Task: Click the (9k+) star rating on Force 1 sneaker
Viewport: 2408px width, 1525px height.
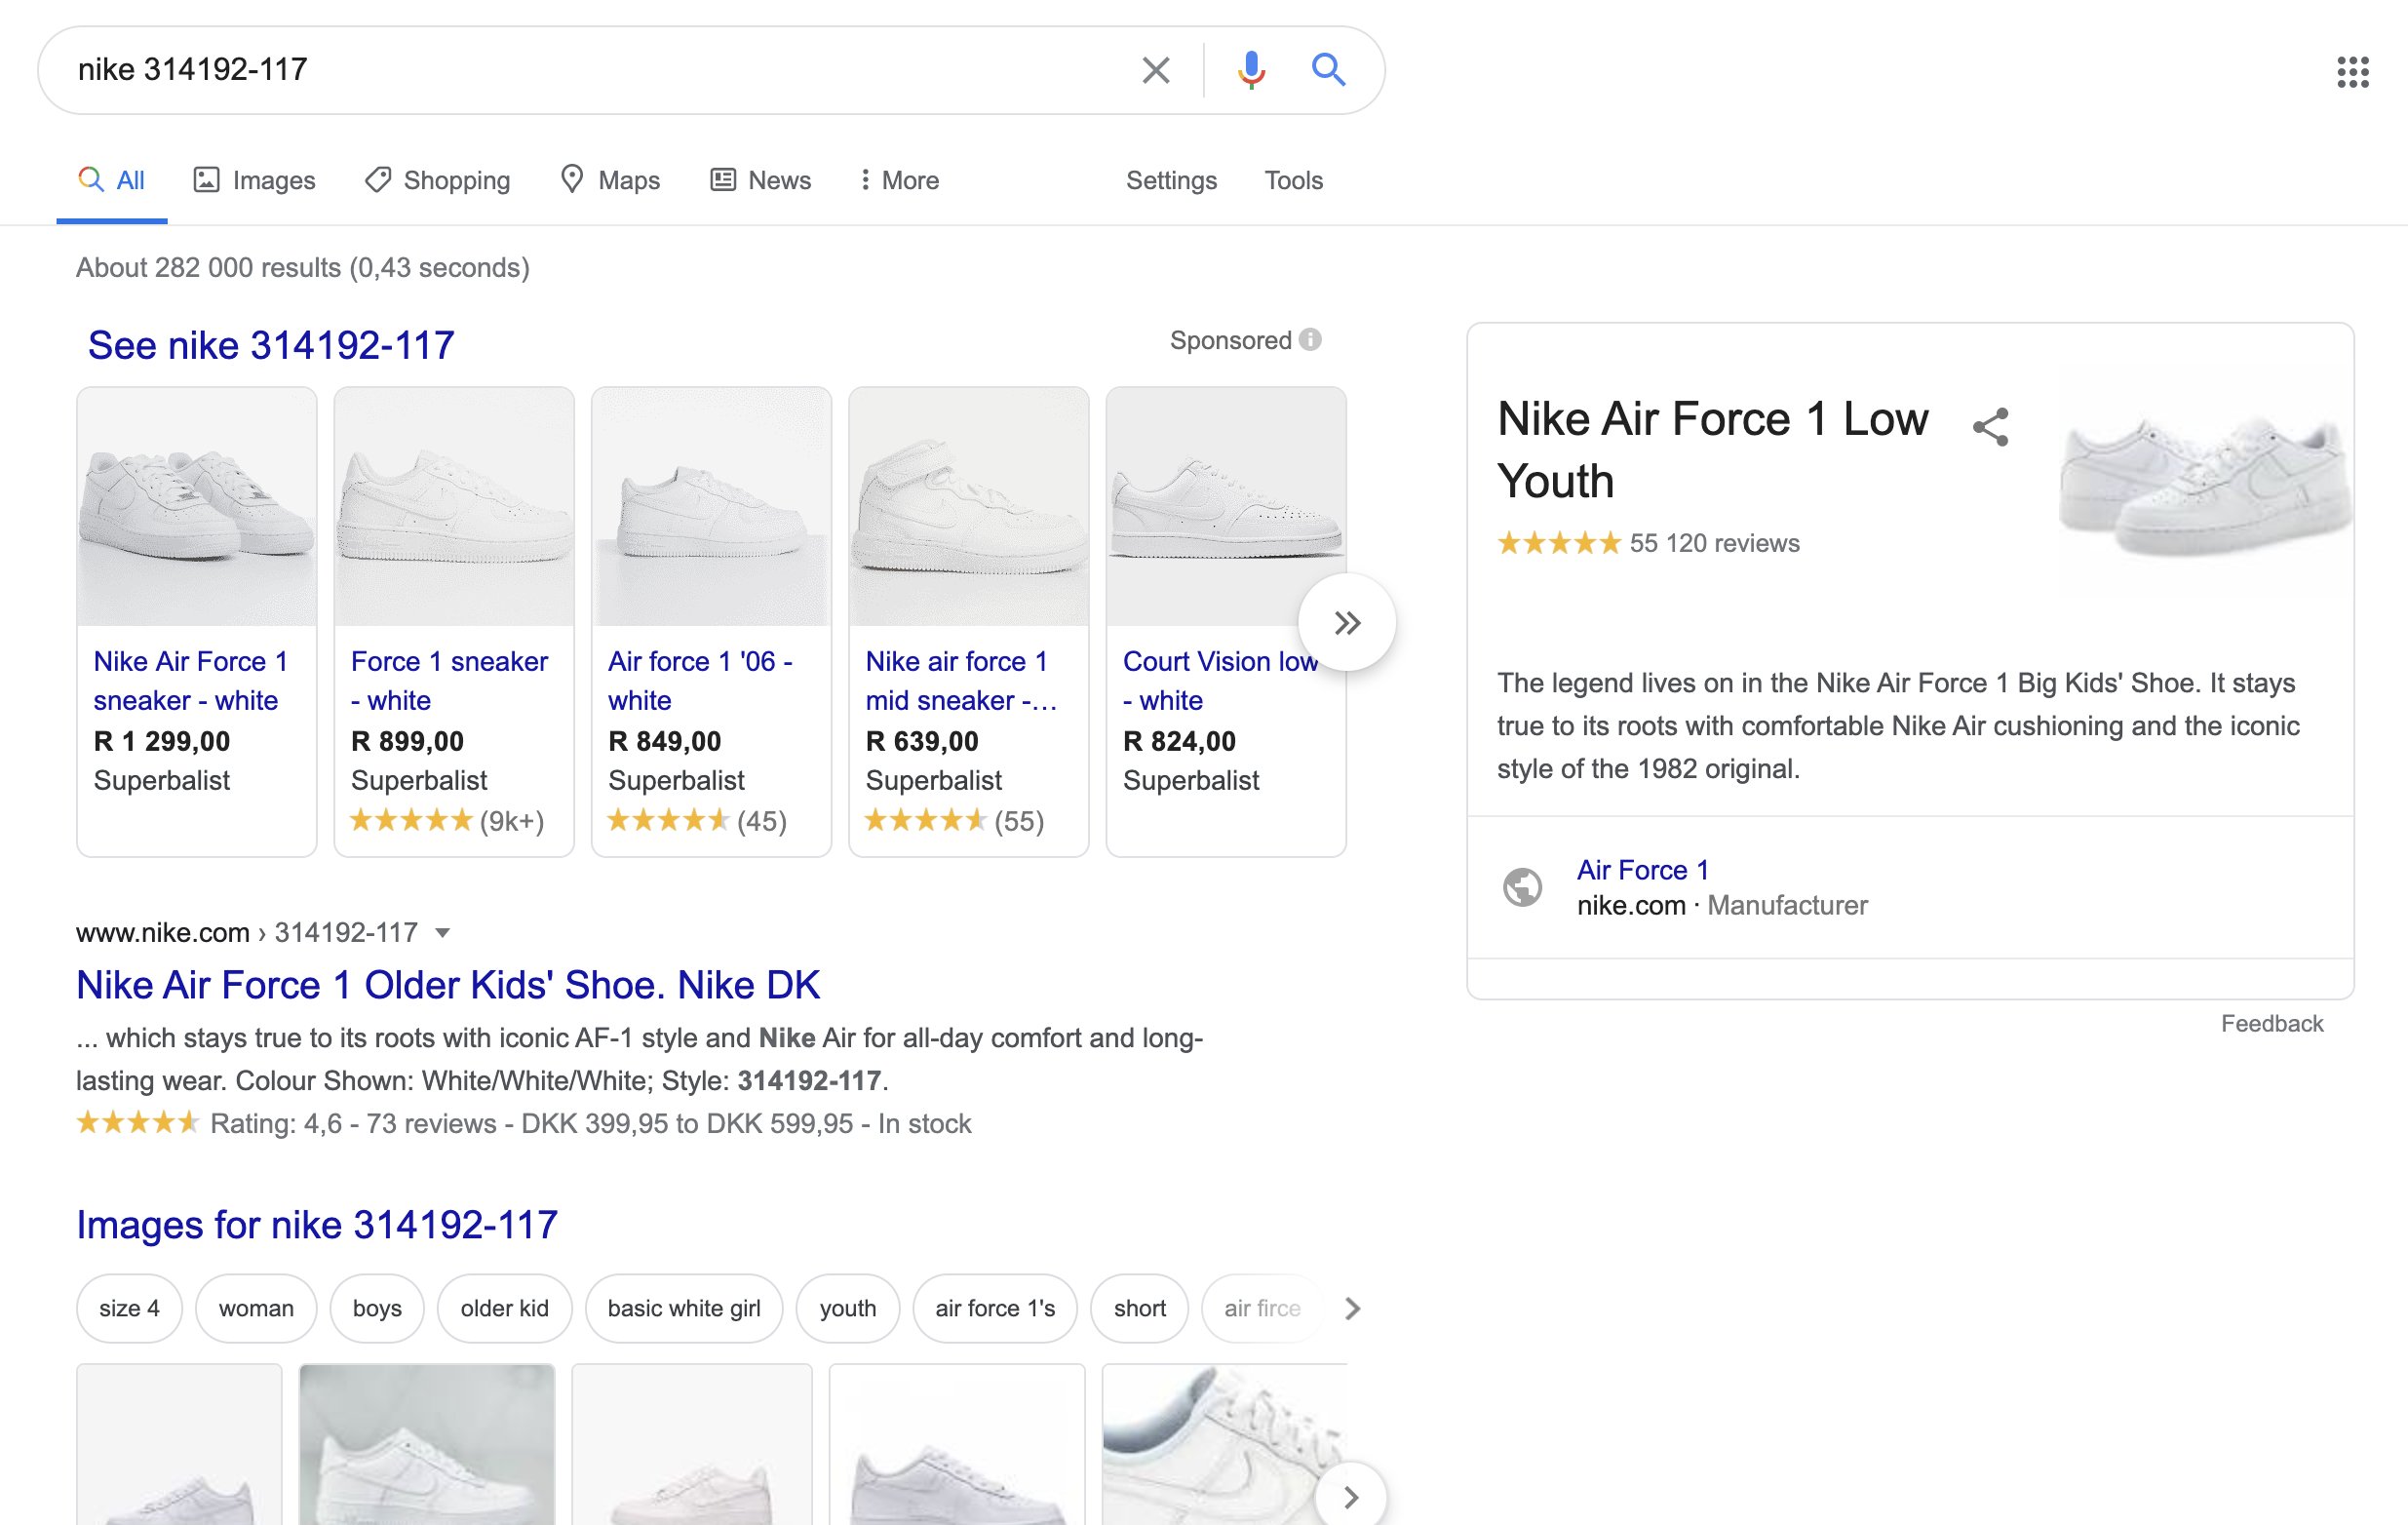Action: (447, 821)
